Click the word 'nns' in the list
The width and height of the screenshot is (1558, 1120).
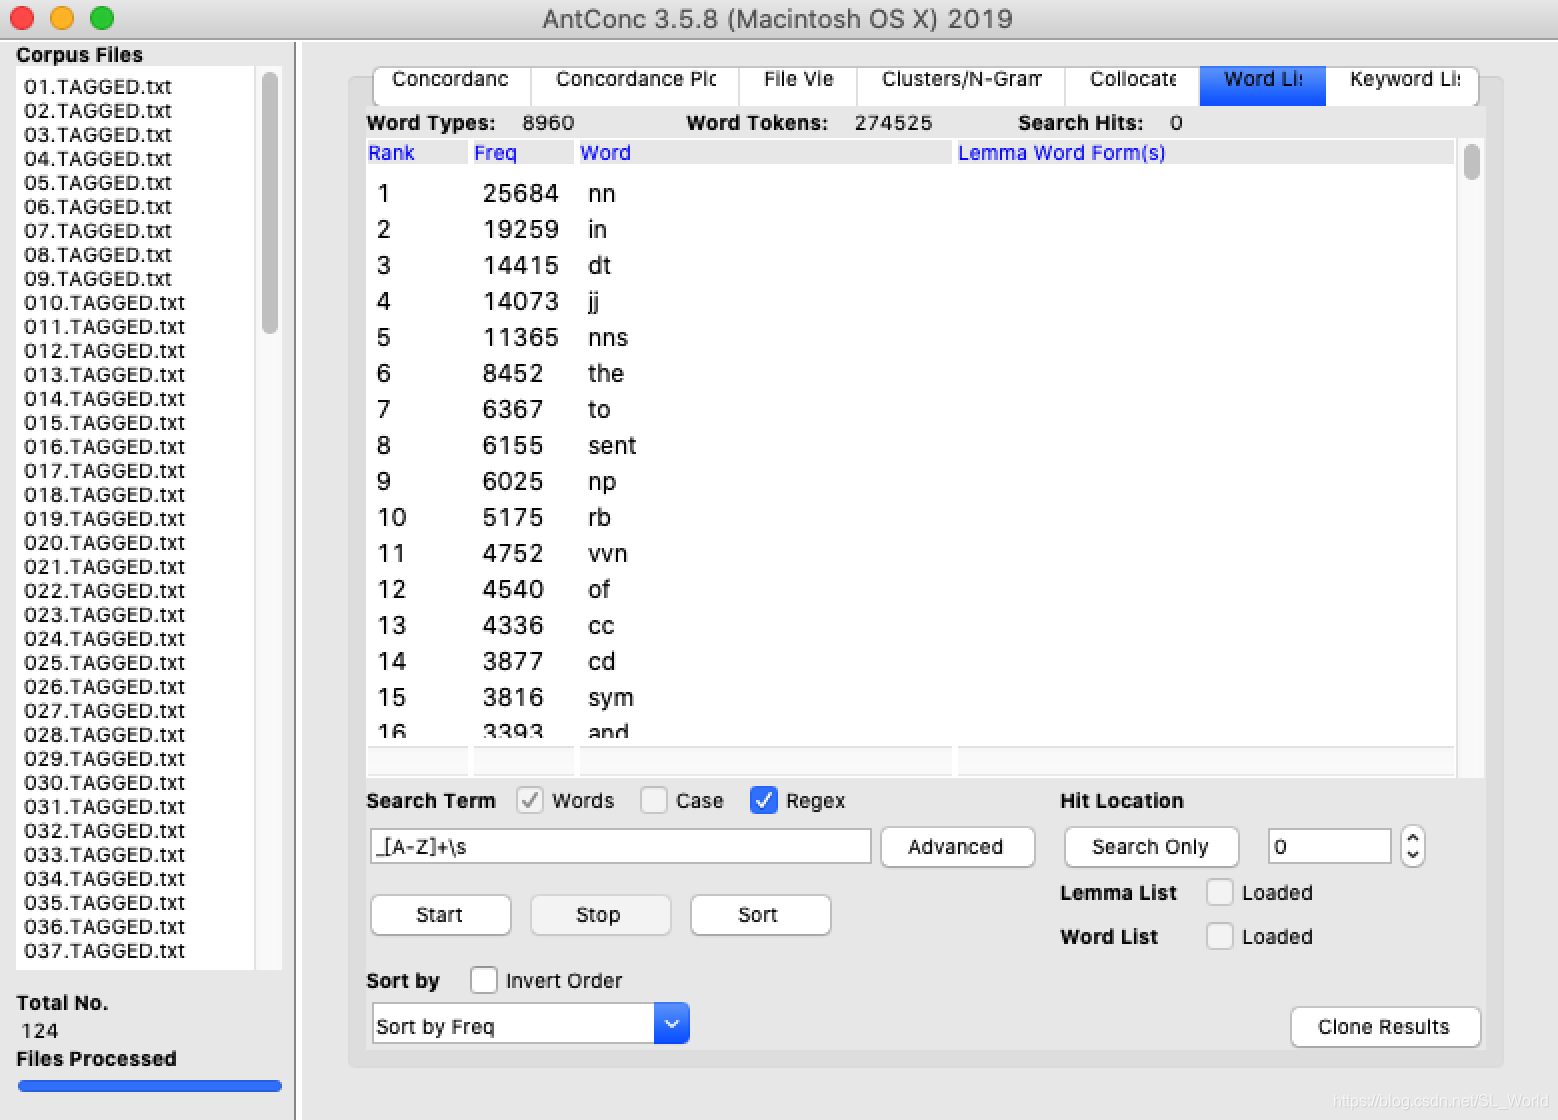pos(608,338)
